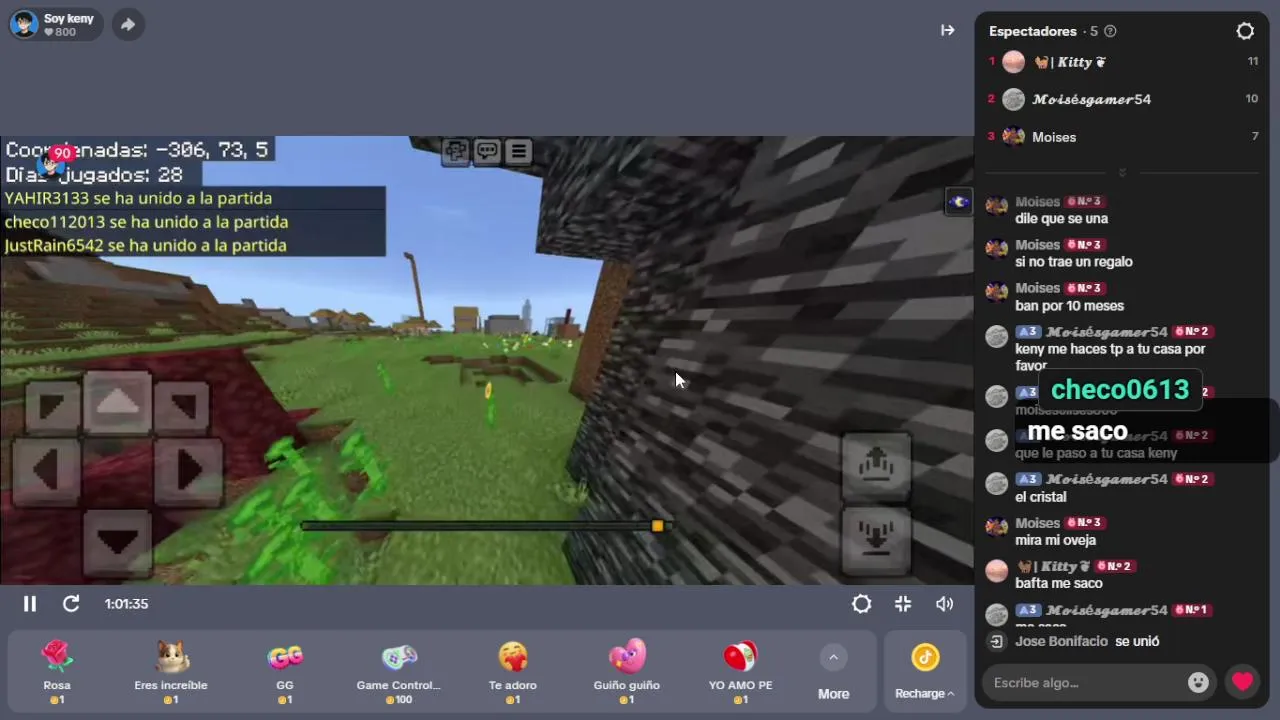Send the YO AMO PE gift
1280x720 pixels.
741,672
